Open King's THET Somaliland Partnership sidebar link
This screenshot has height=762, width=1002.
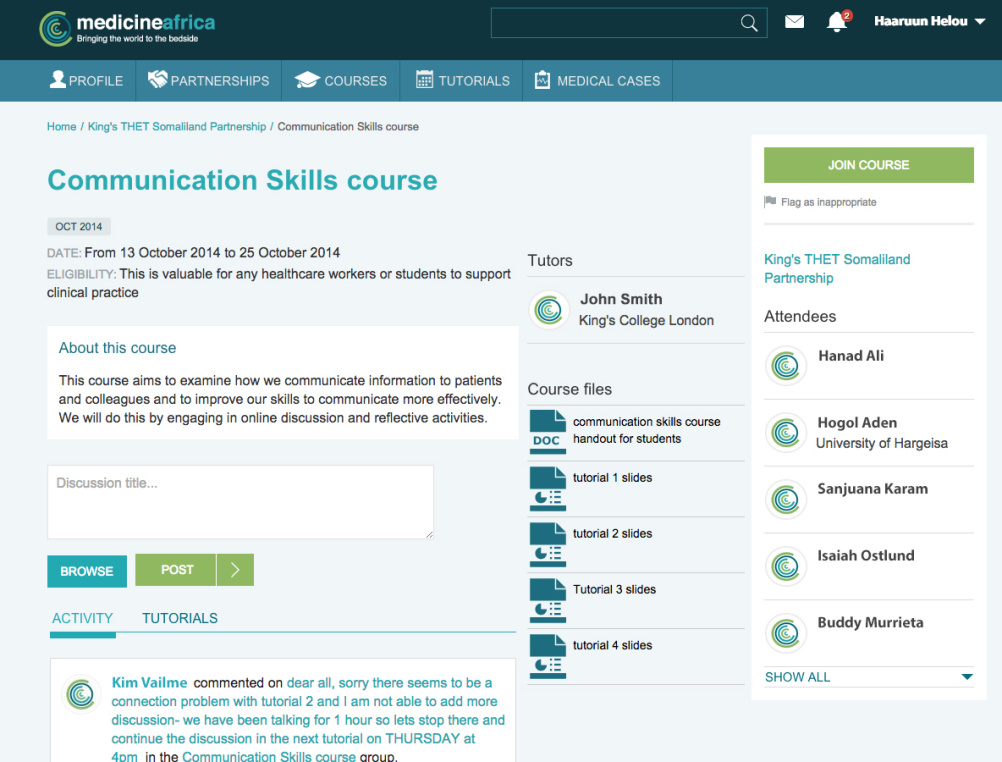point(837,268)
